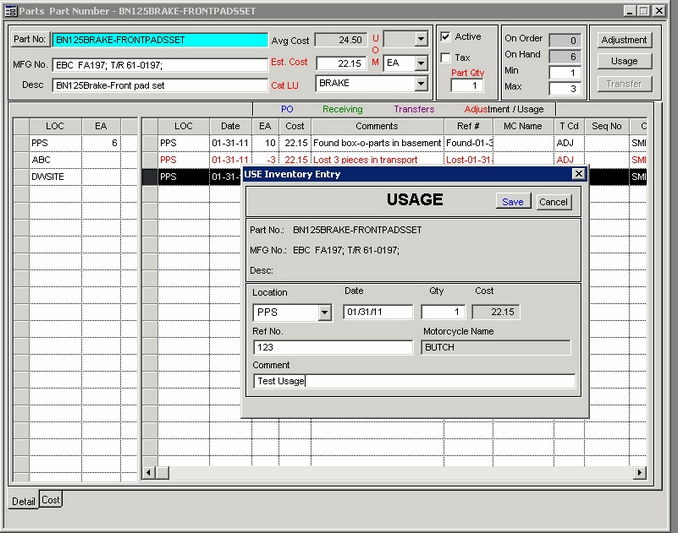Click the Adjustment button
The height and width of the screenshot is (533, 678).
(x=624, y=41)
